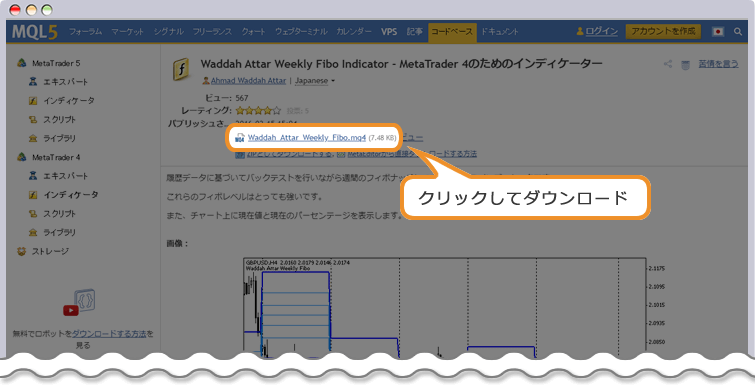Open the シグナル menu item
The height and width of the screenshot is (385, 755).
click(169, 32)
